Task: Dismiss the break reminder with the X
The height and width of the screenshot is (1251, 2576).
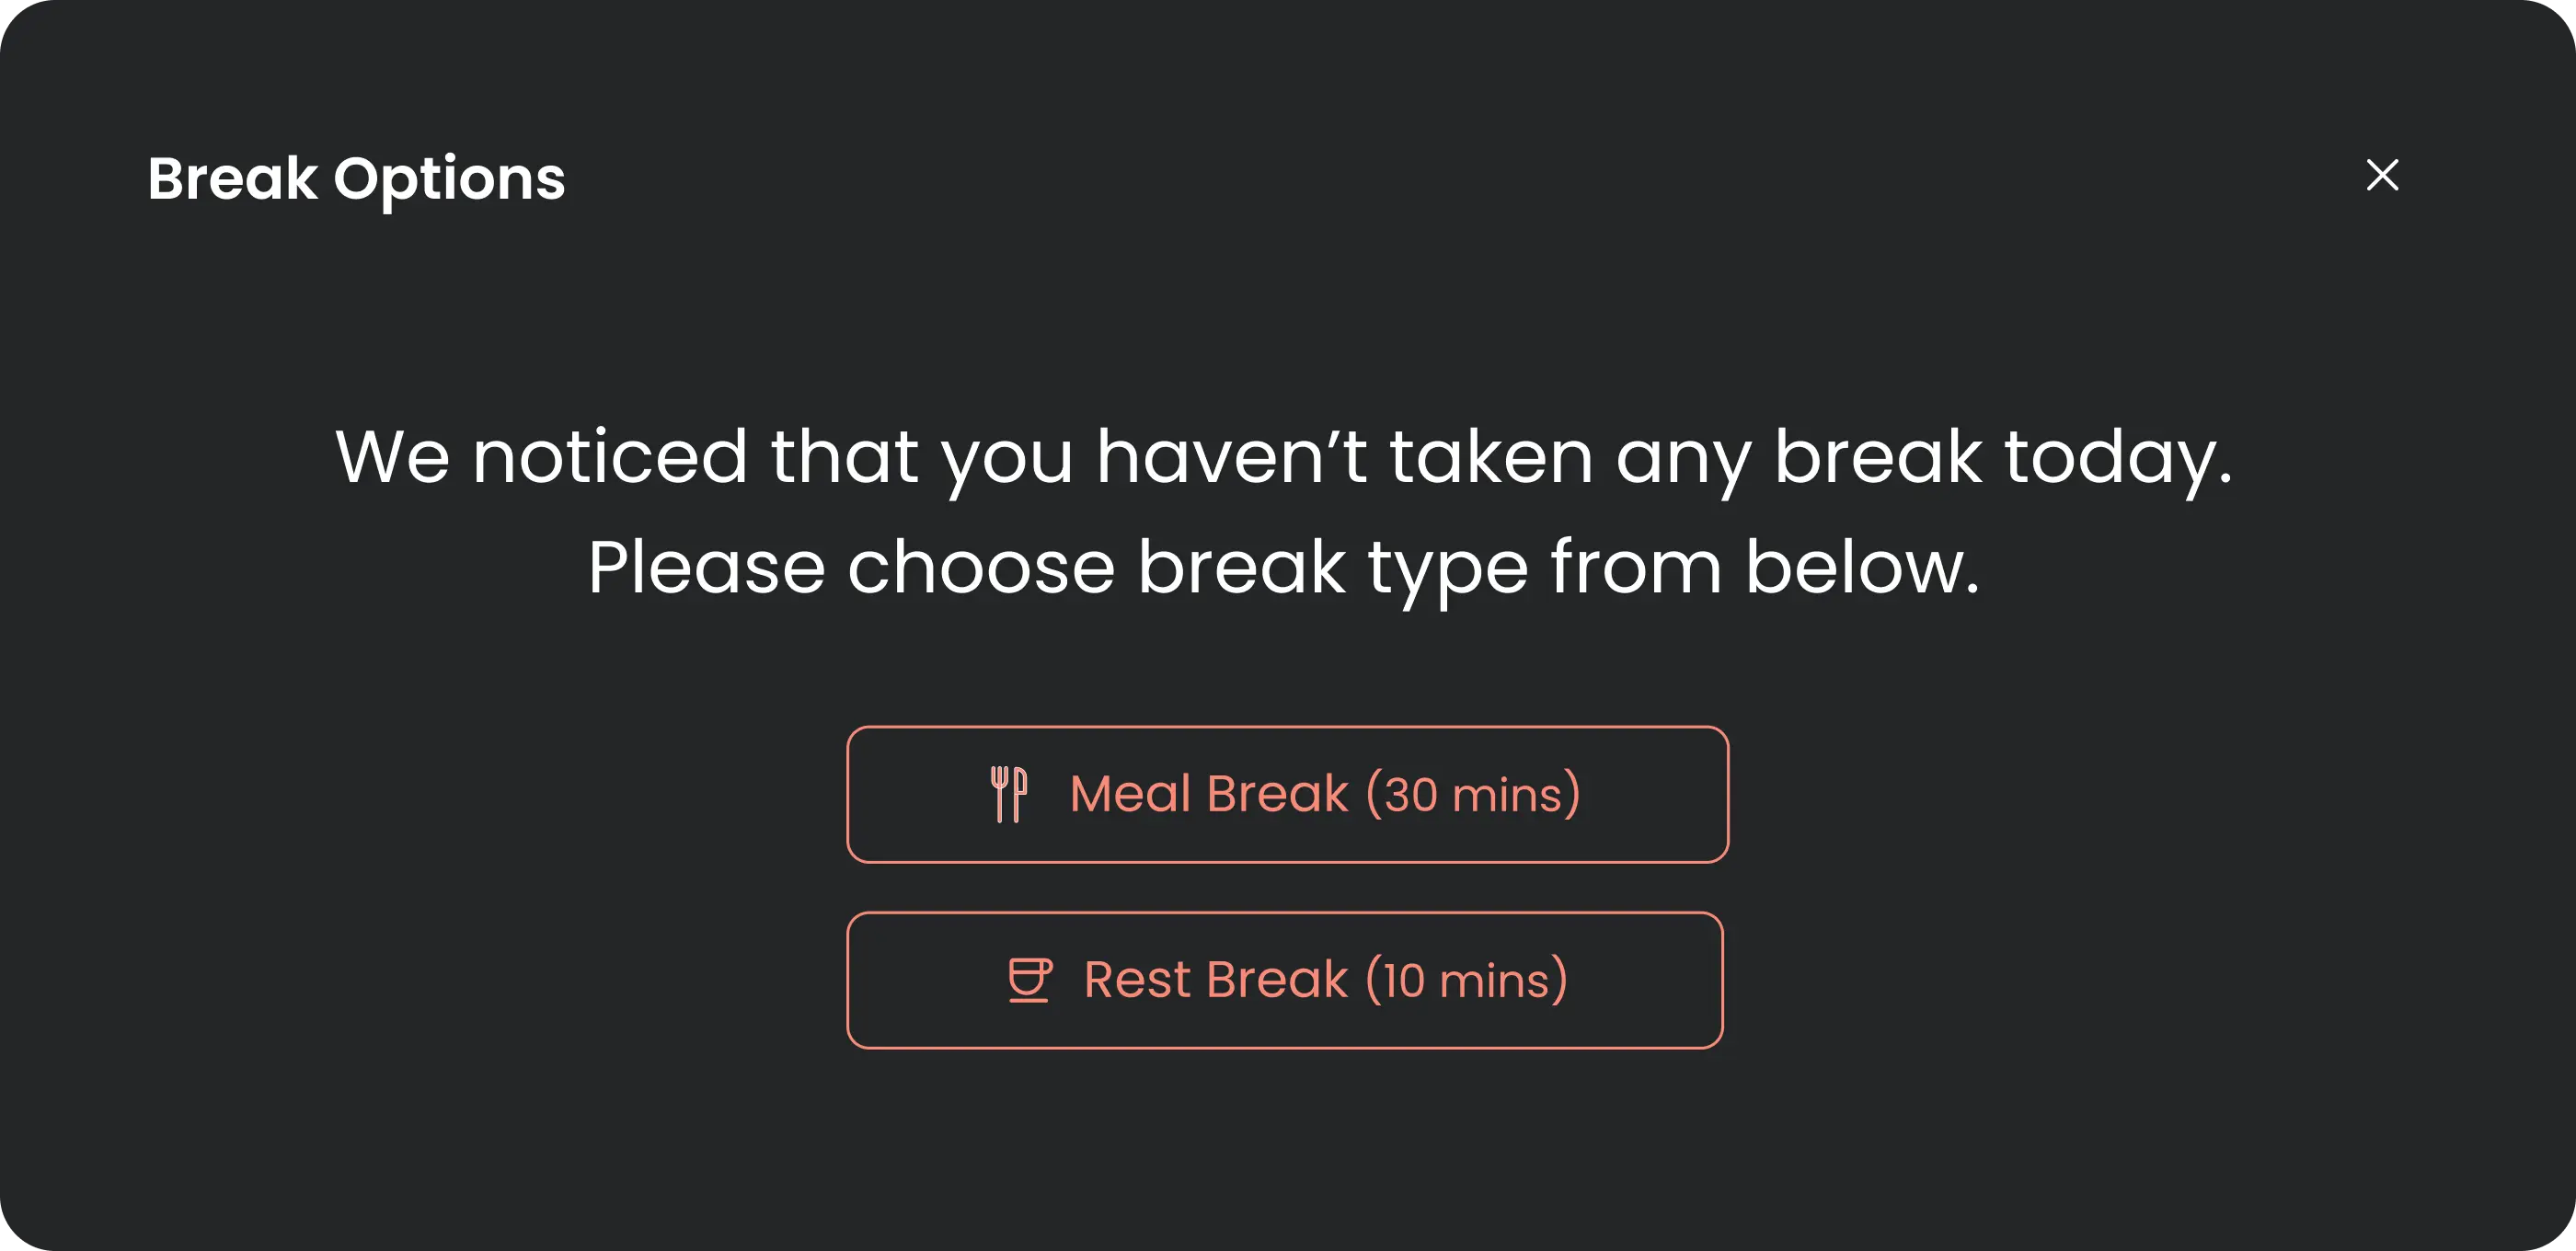Action: (2382, 175)
